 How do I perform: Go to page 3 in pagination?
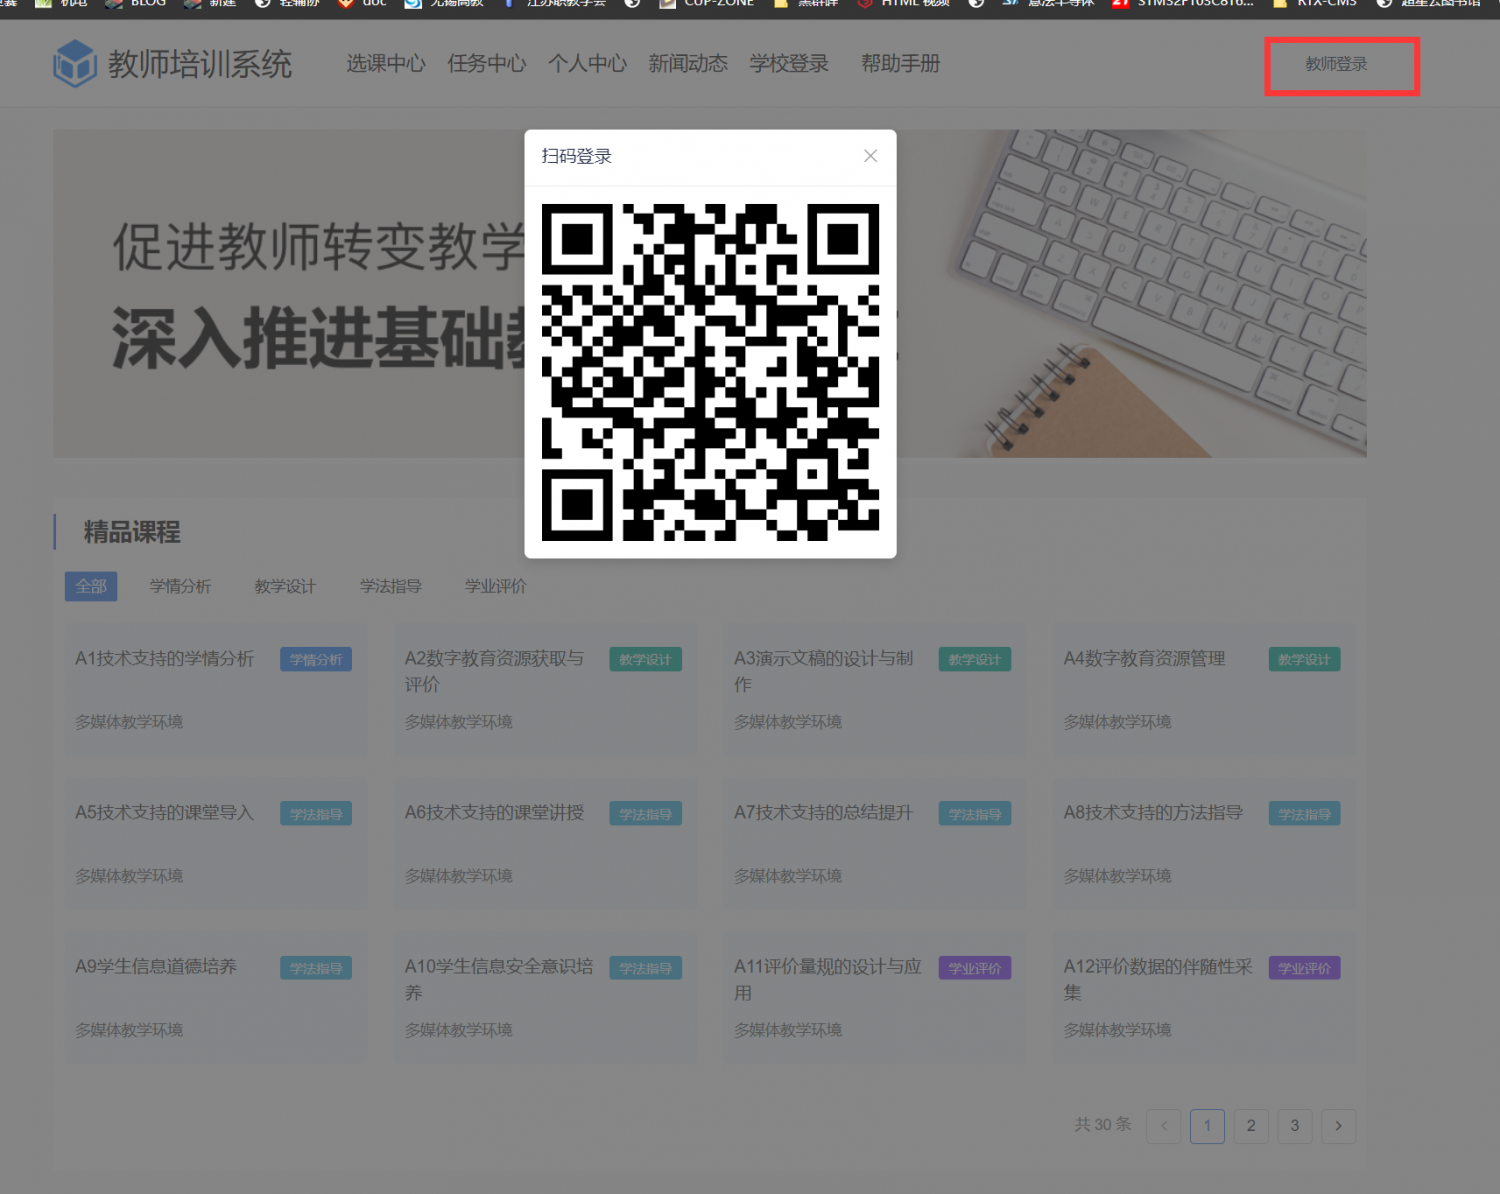pos(1295,1126)
